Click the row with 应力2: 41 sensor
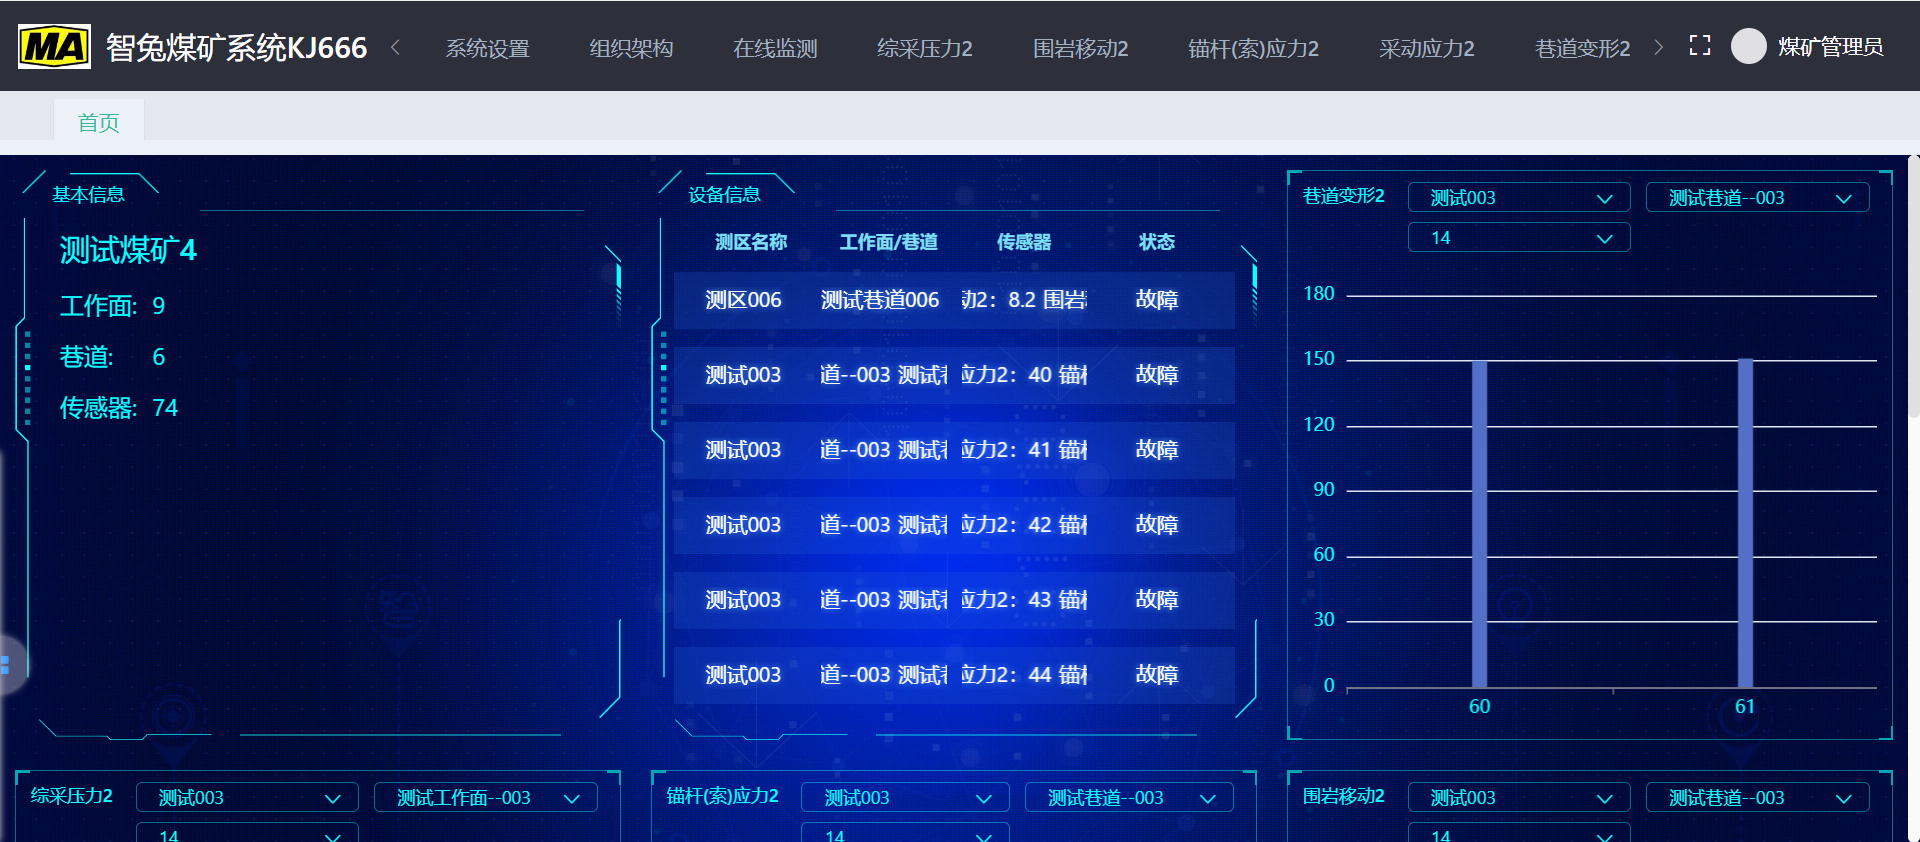Screen dimensions: 1920x842 [x=954, y=450]
